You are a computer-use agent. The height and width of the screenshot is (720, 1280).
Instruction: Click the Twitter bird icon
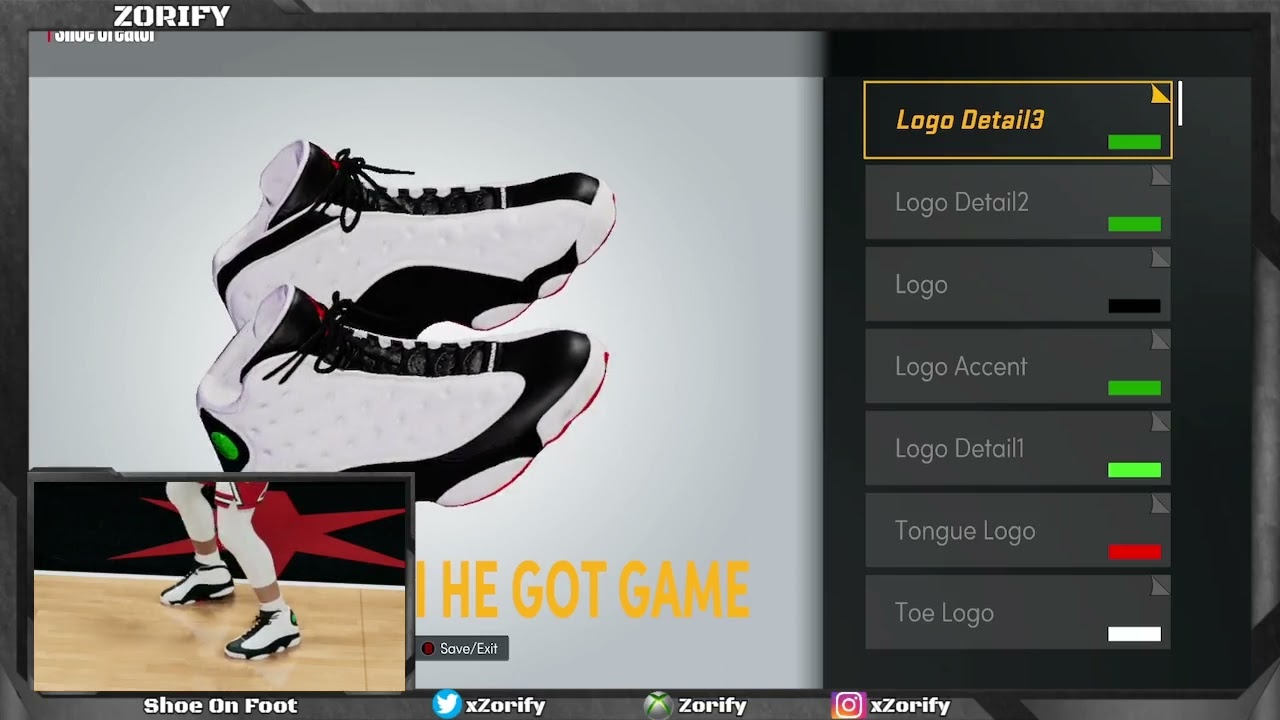click(446, 705)
